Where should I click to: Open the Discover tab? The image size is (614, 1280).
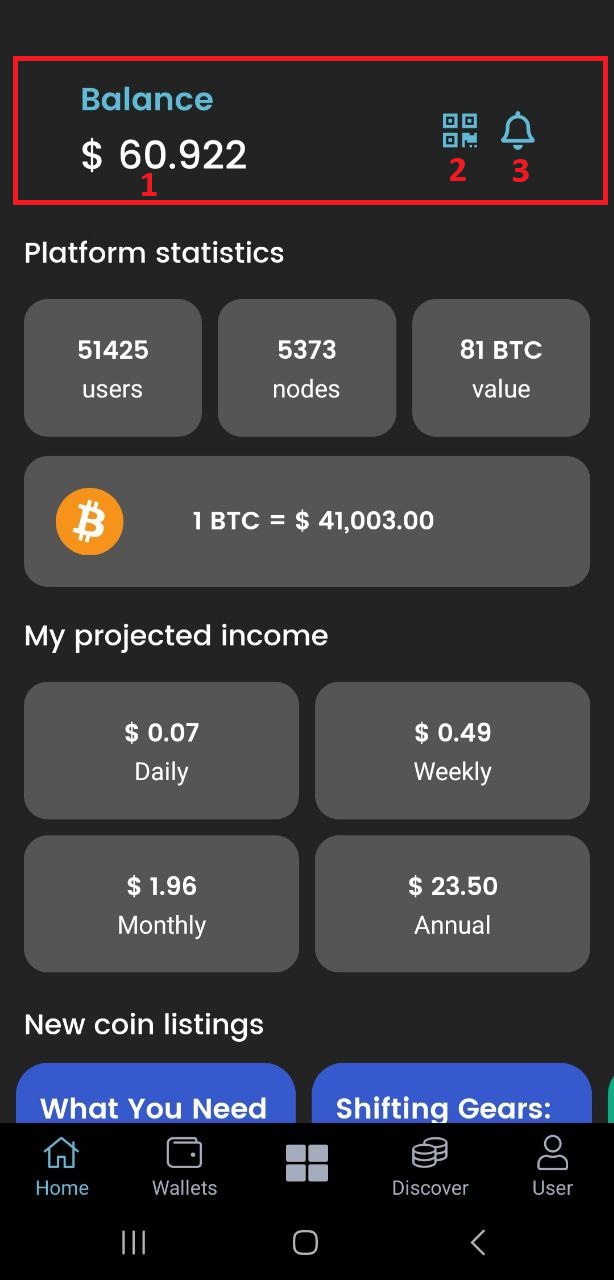[430, 1166]
